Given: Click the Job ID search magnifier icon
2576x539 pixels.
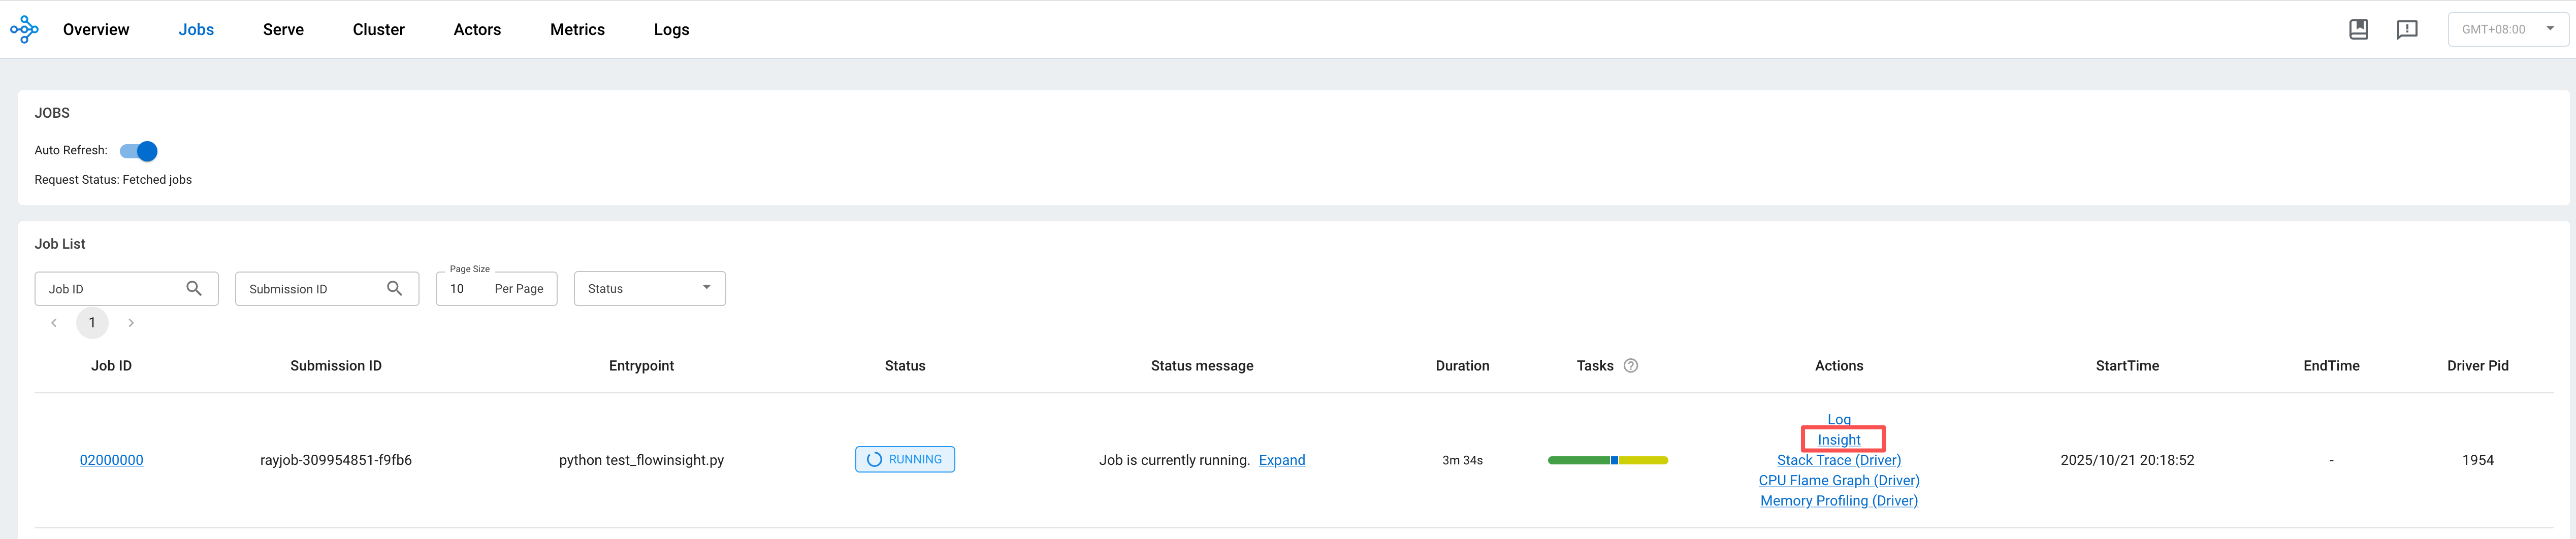Looking at the screenshot, I should tap(194, 289).
